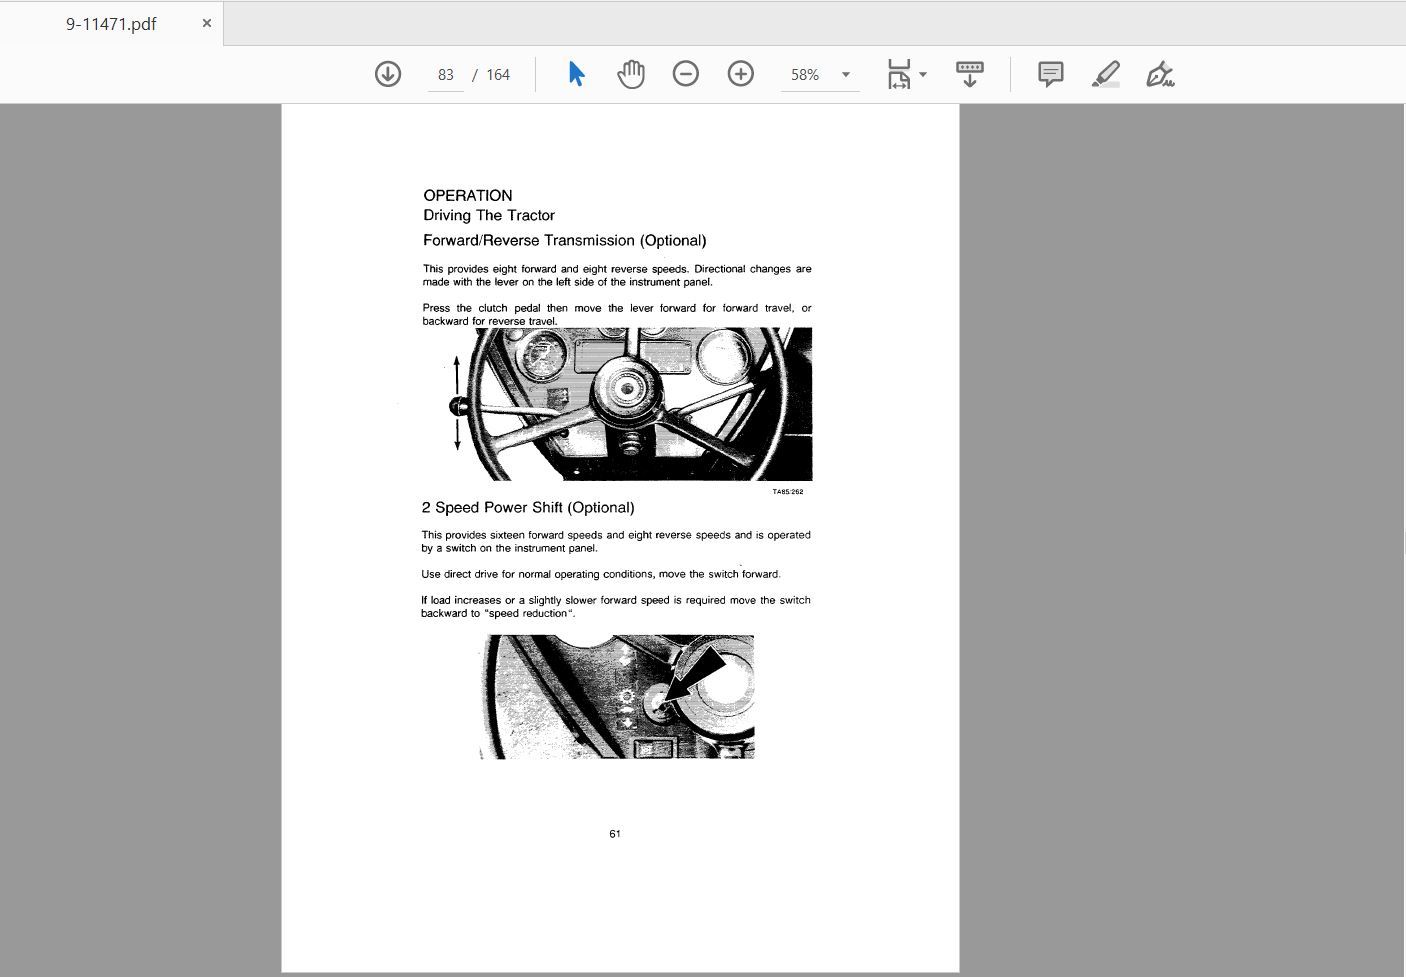The height and width of the screenshot is (977, 1406).
Task: Click the Driving The Tractor heading
Action: [489, 215]
